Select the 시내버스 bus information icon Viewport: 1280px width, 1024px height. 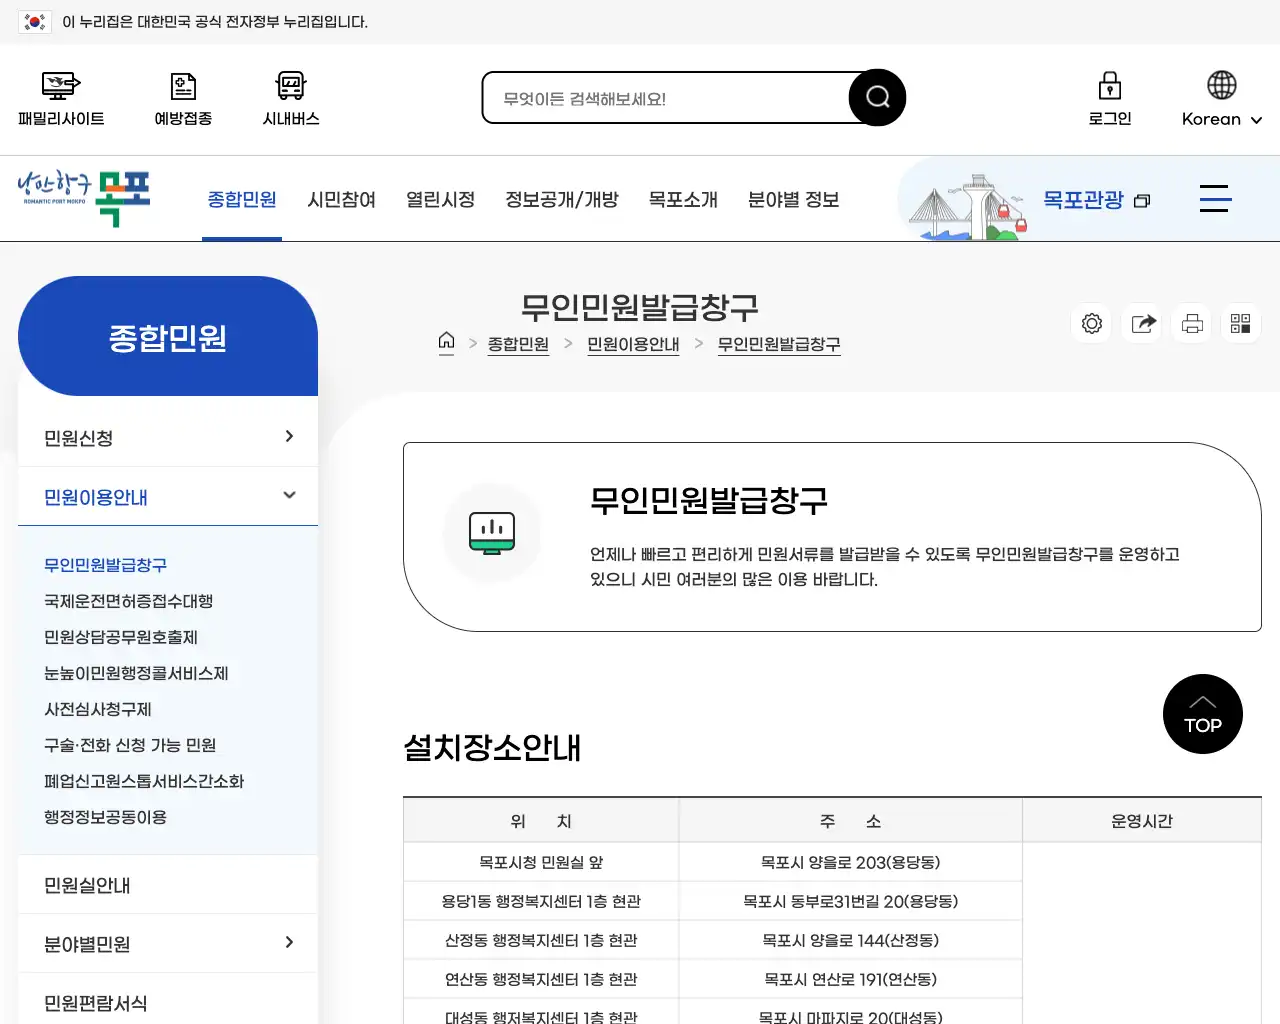(289, 97)
